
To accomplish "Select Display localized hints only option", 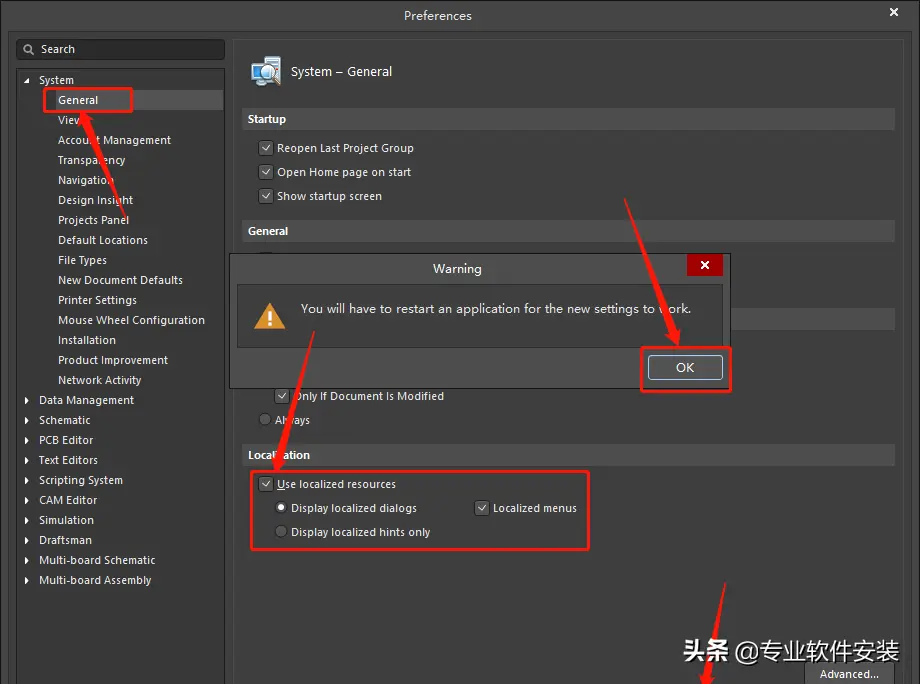I will pos(281,531).
